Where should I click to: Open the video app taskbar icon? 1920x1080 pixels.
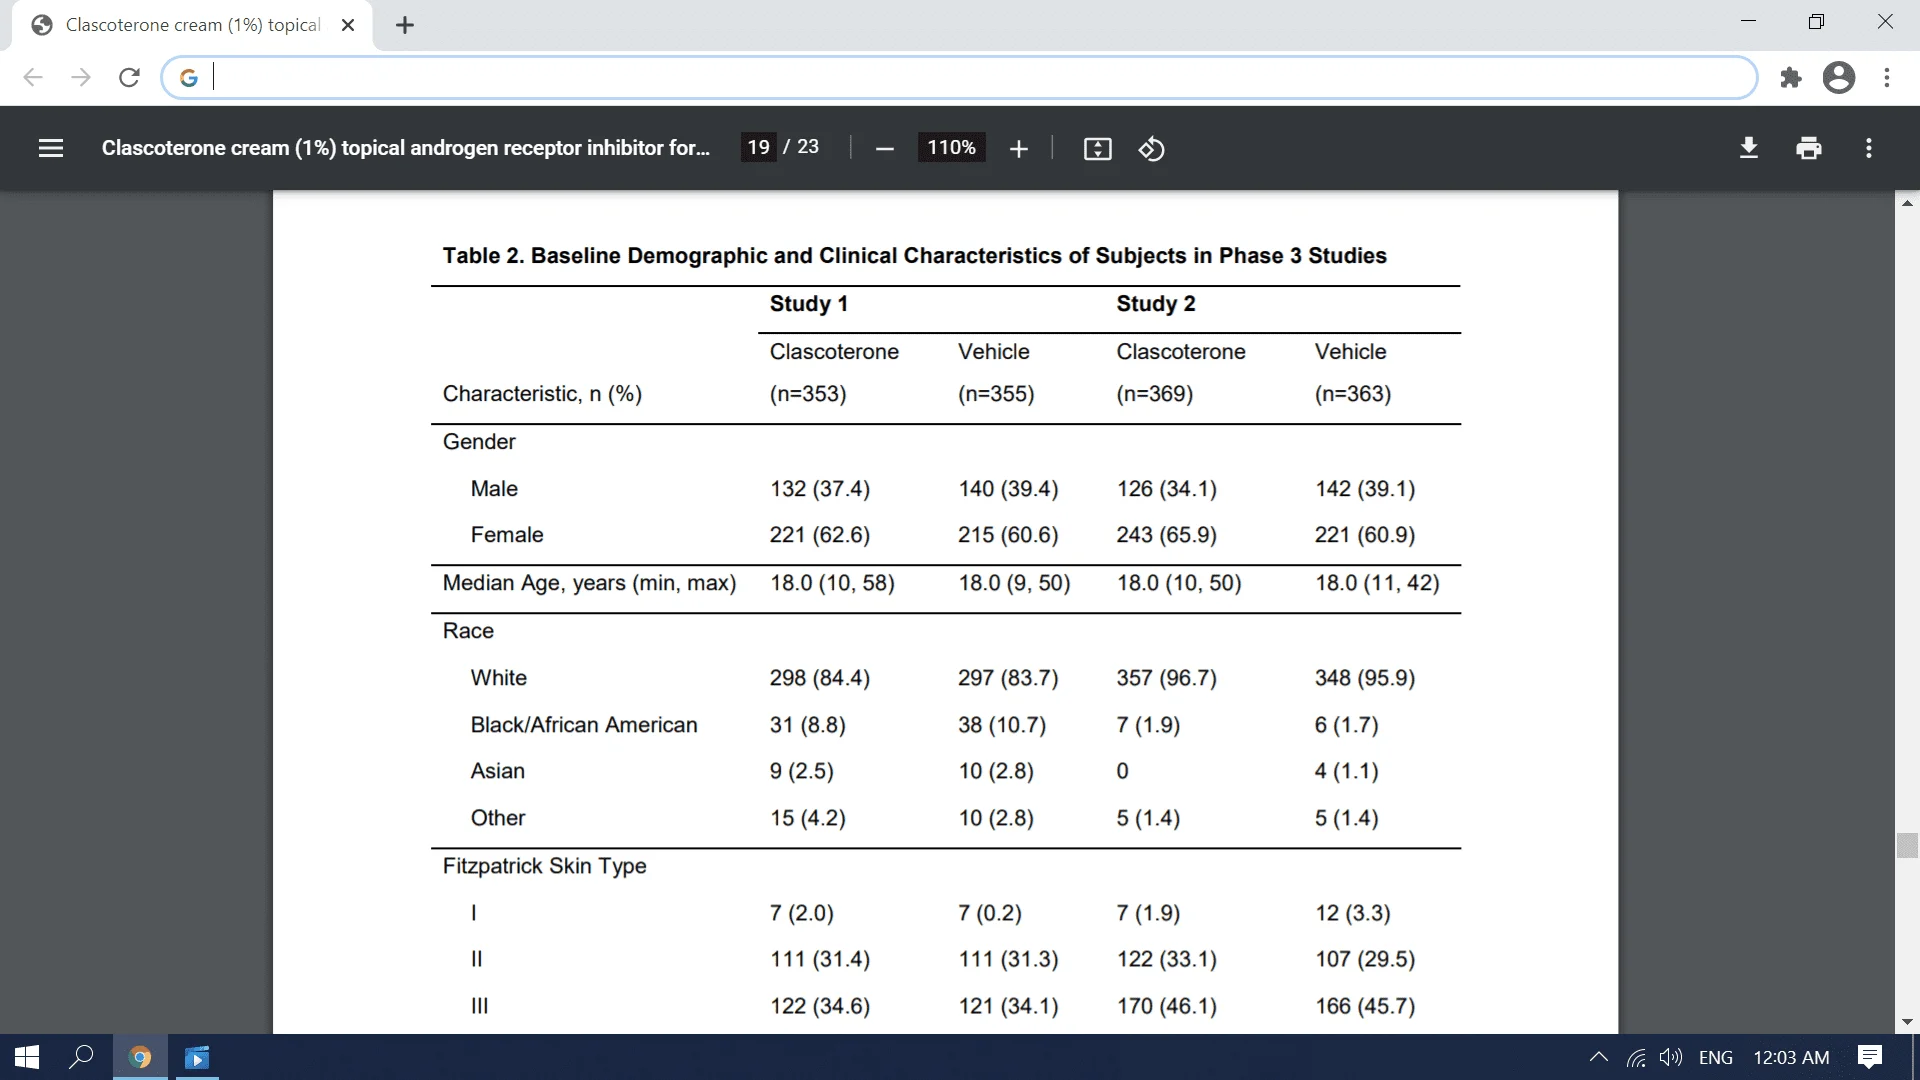(197, 1057)
